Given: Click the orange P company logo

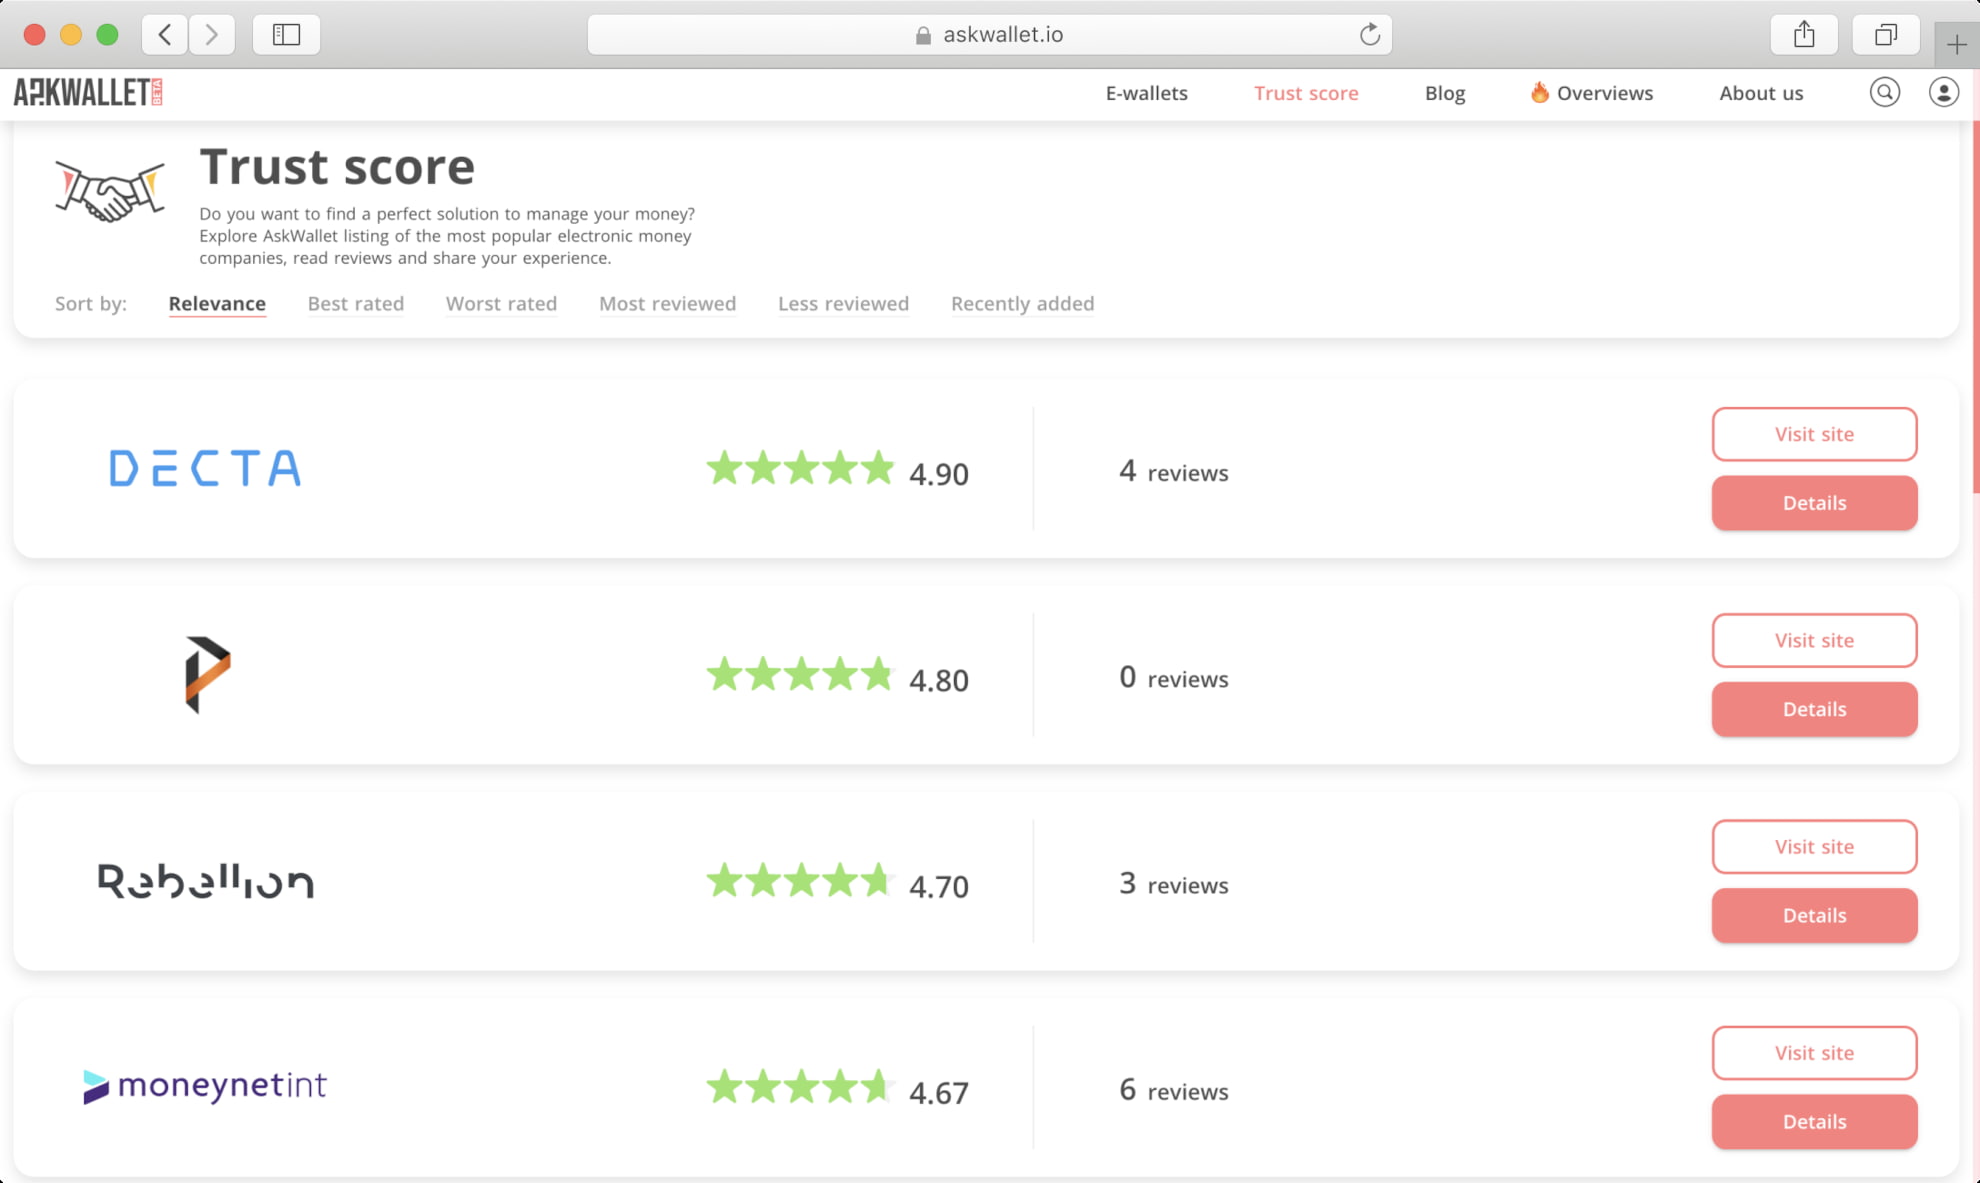Looking at the screenshot, I should 207,674.
